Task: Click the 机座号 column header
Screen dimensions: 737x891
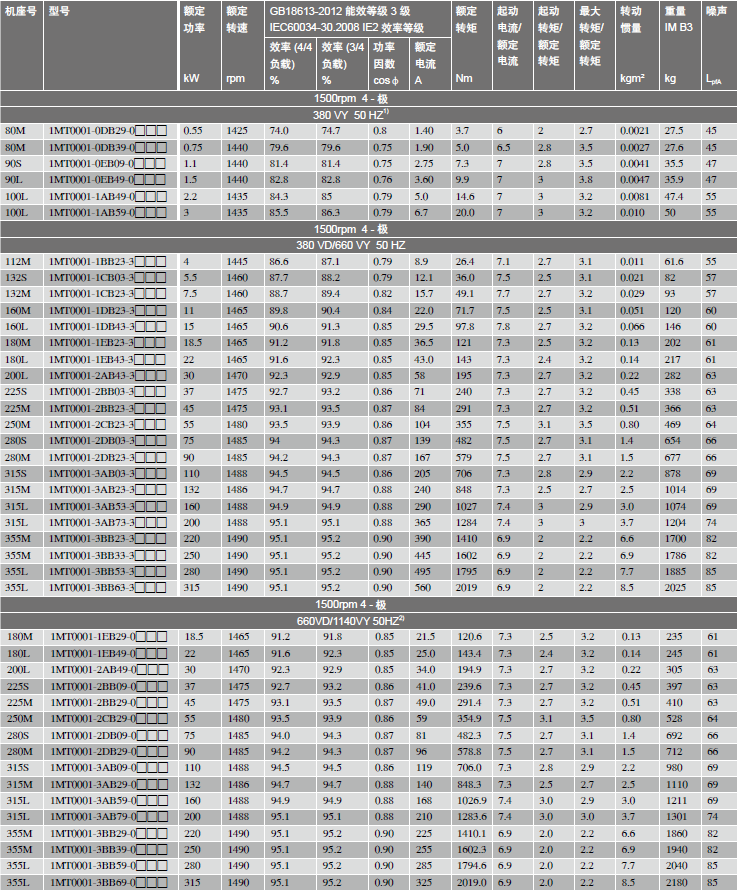Action: [x=21, y=10]
